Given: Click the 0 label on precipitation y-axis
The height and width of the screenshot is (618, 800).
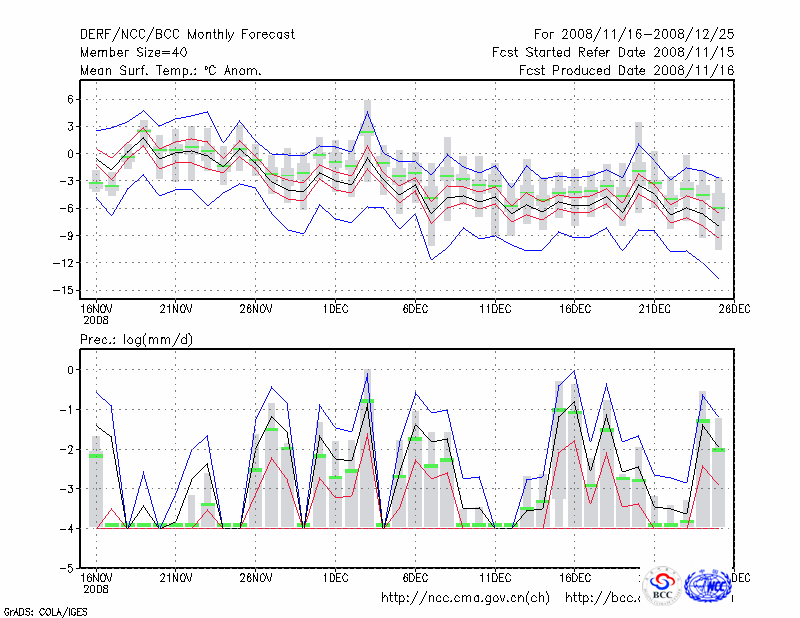Looking at the screenshot, I should click(x=68, y=370).
